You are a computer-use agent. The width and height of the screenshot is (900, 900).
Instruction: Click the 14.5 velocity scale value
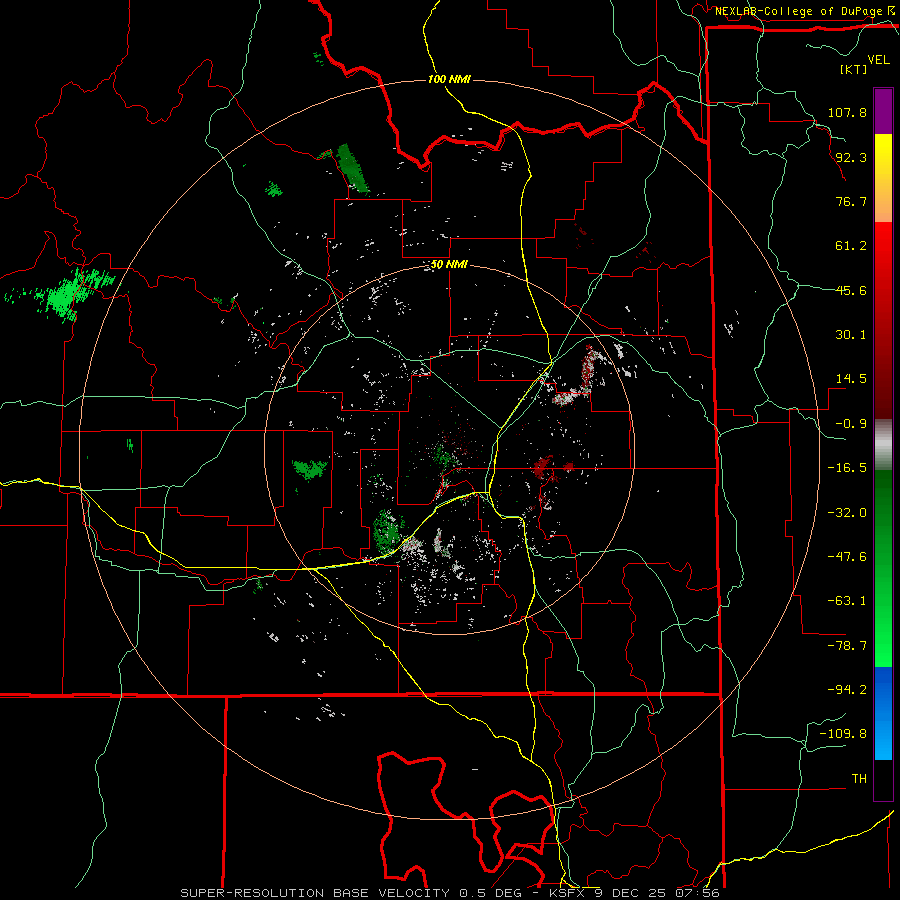point(851,379)
